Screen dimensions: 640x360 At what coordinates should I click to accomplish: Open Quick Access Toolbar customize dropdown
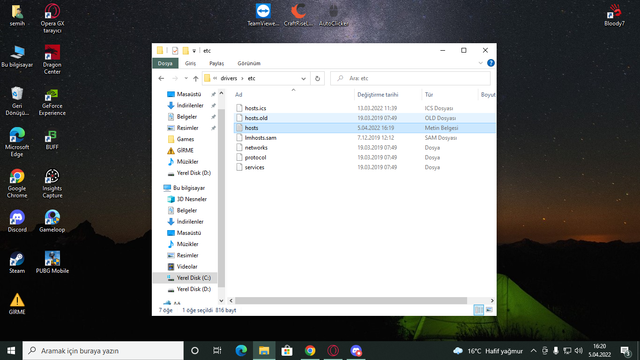coord(194,51)
